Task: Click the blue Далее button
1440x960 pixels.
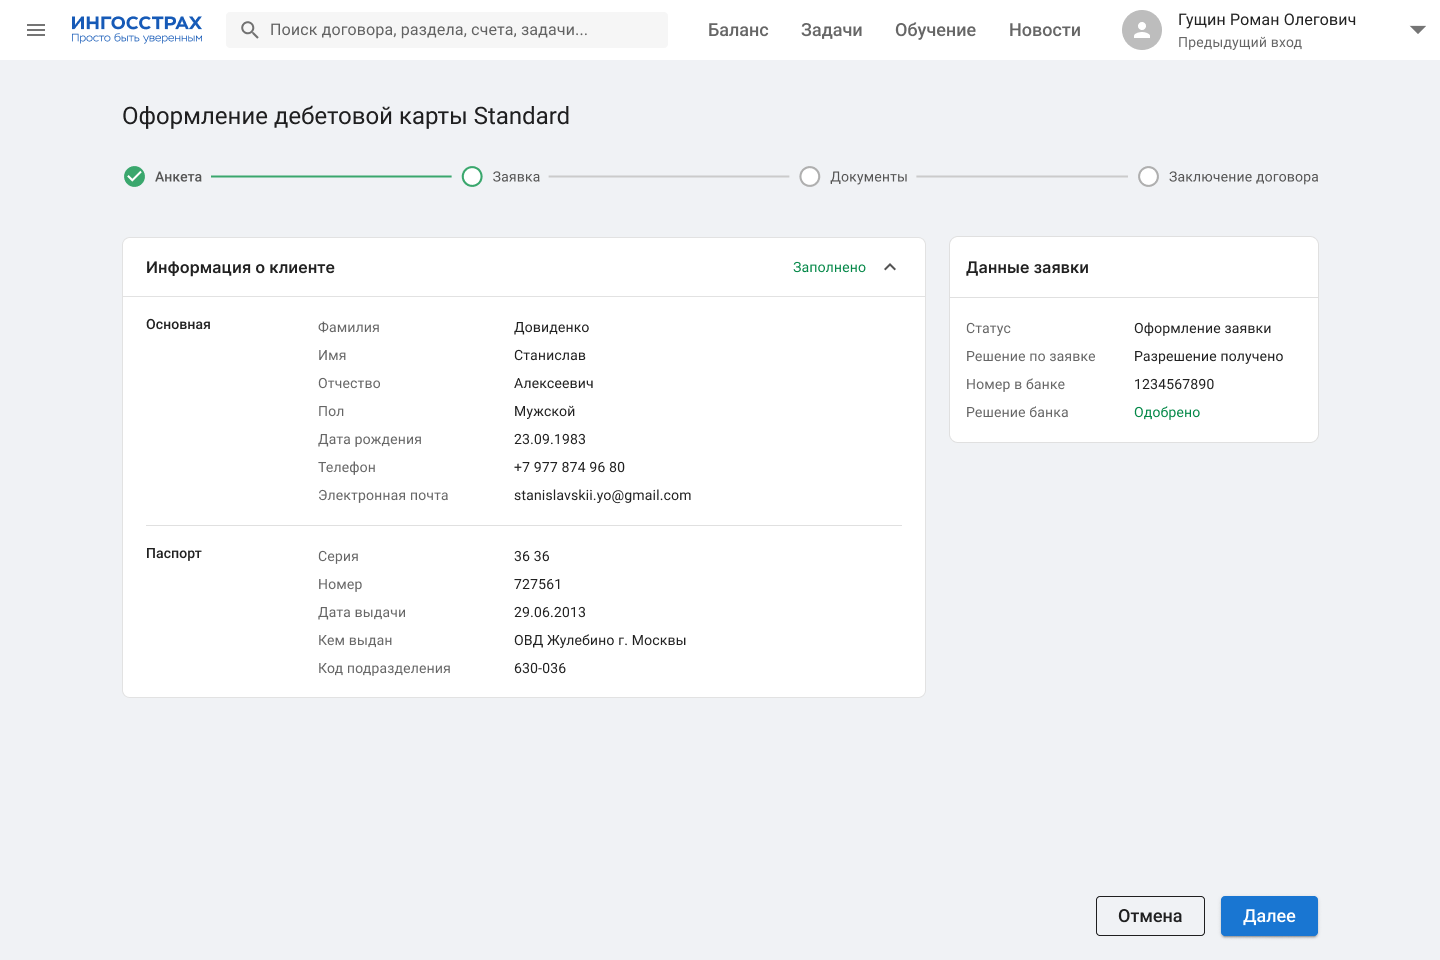Action: pos(1268,916)
